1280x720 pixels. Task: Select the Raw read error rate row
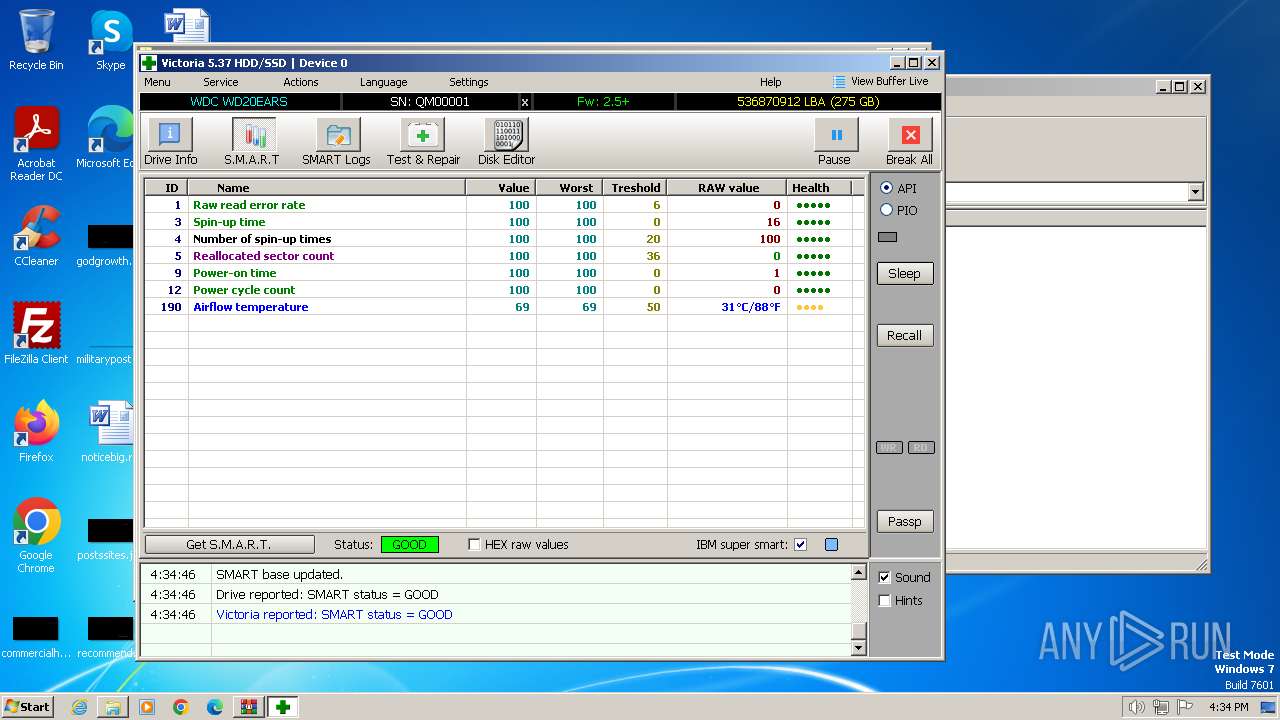(x=505, y=205)
